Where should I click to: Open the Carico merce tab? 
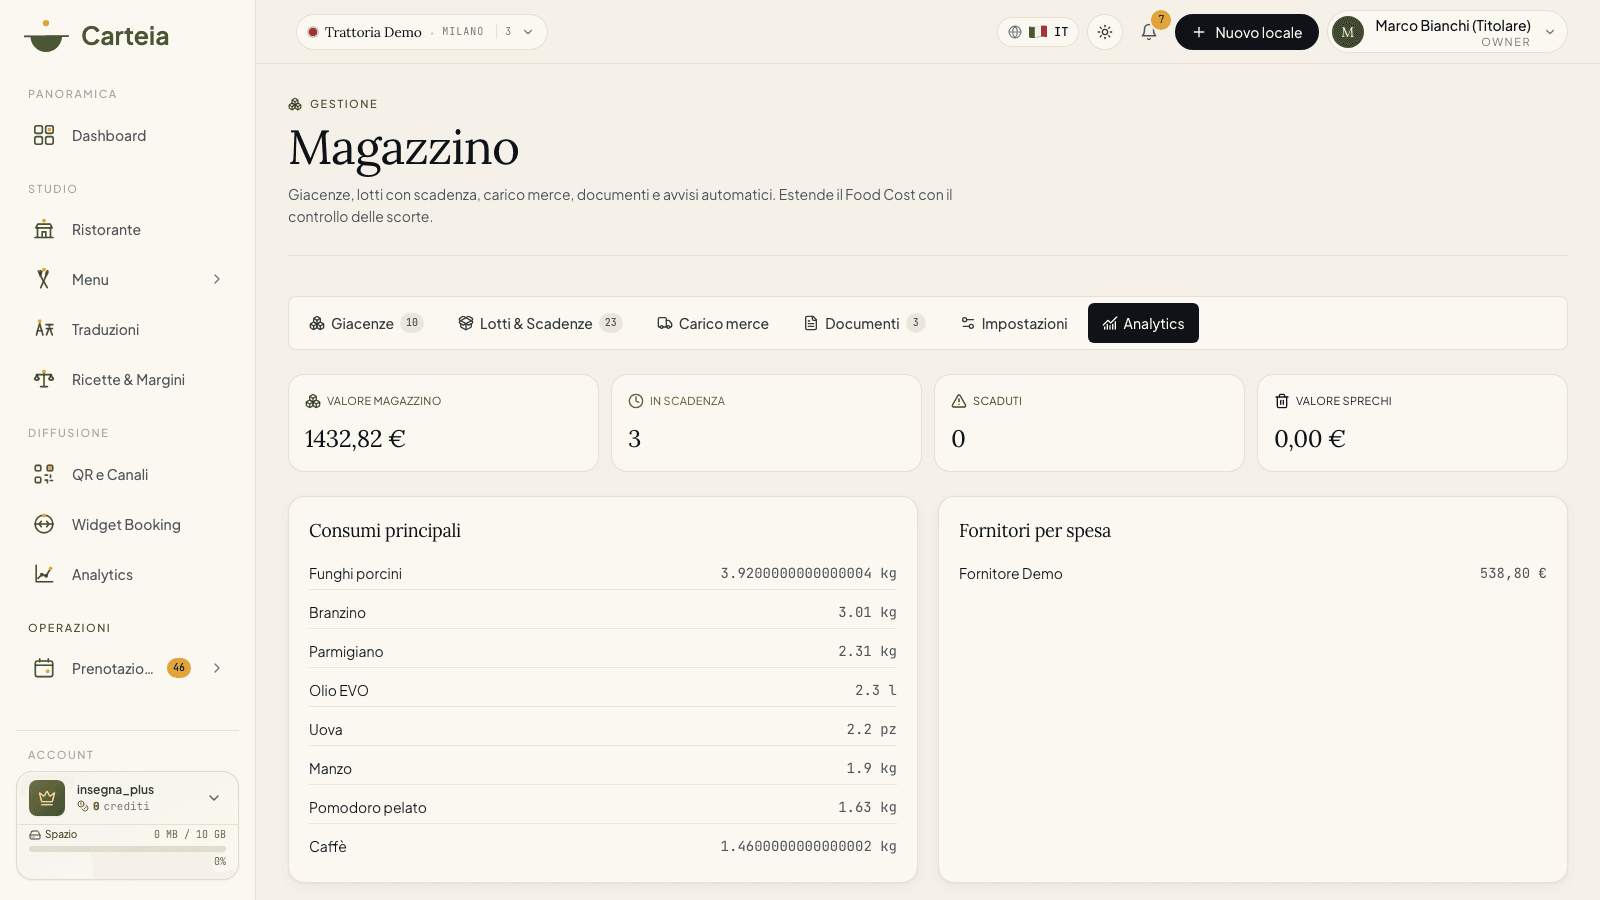[x=713, y=323]
